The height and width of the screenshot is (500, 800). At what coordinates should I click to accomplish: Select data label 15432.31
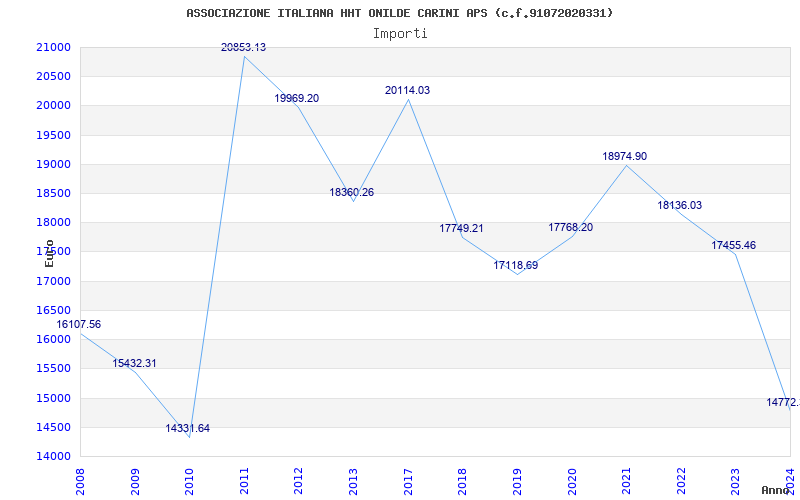[x=134, y=363]
